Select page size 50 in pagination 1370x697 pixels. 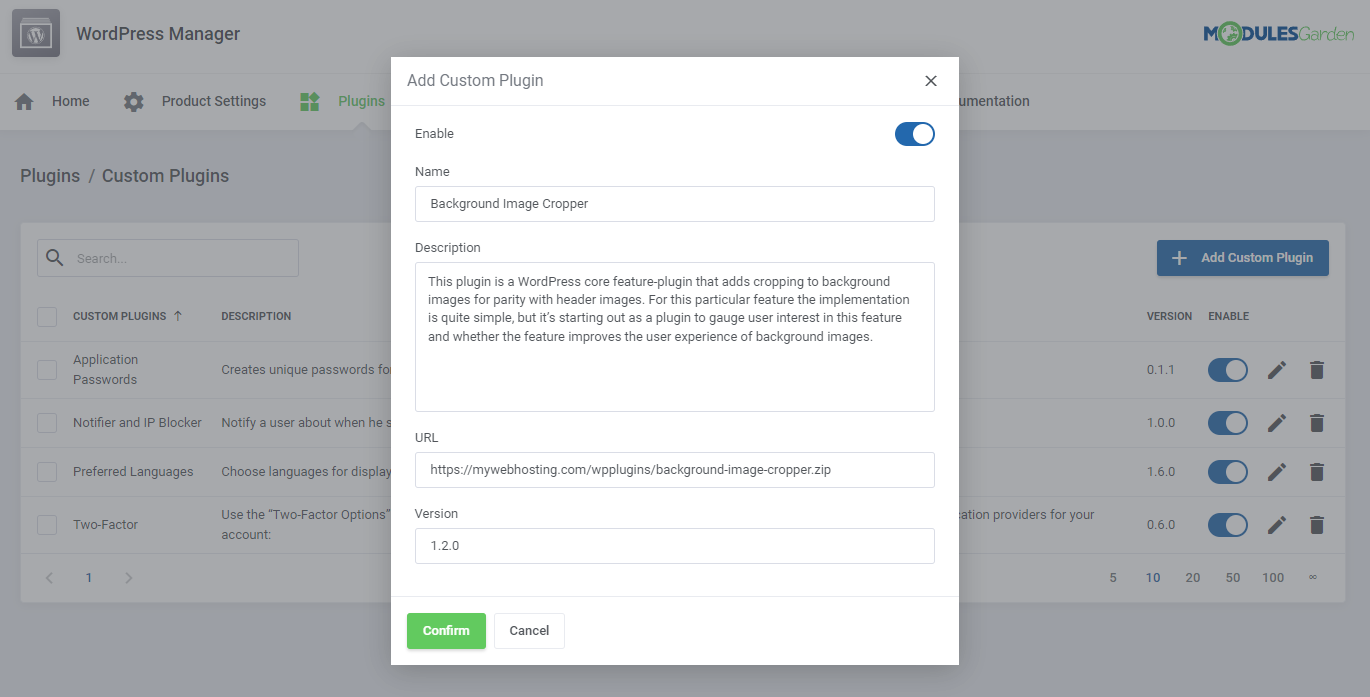point(1232,577)
